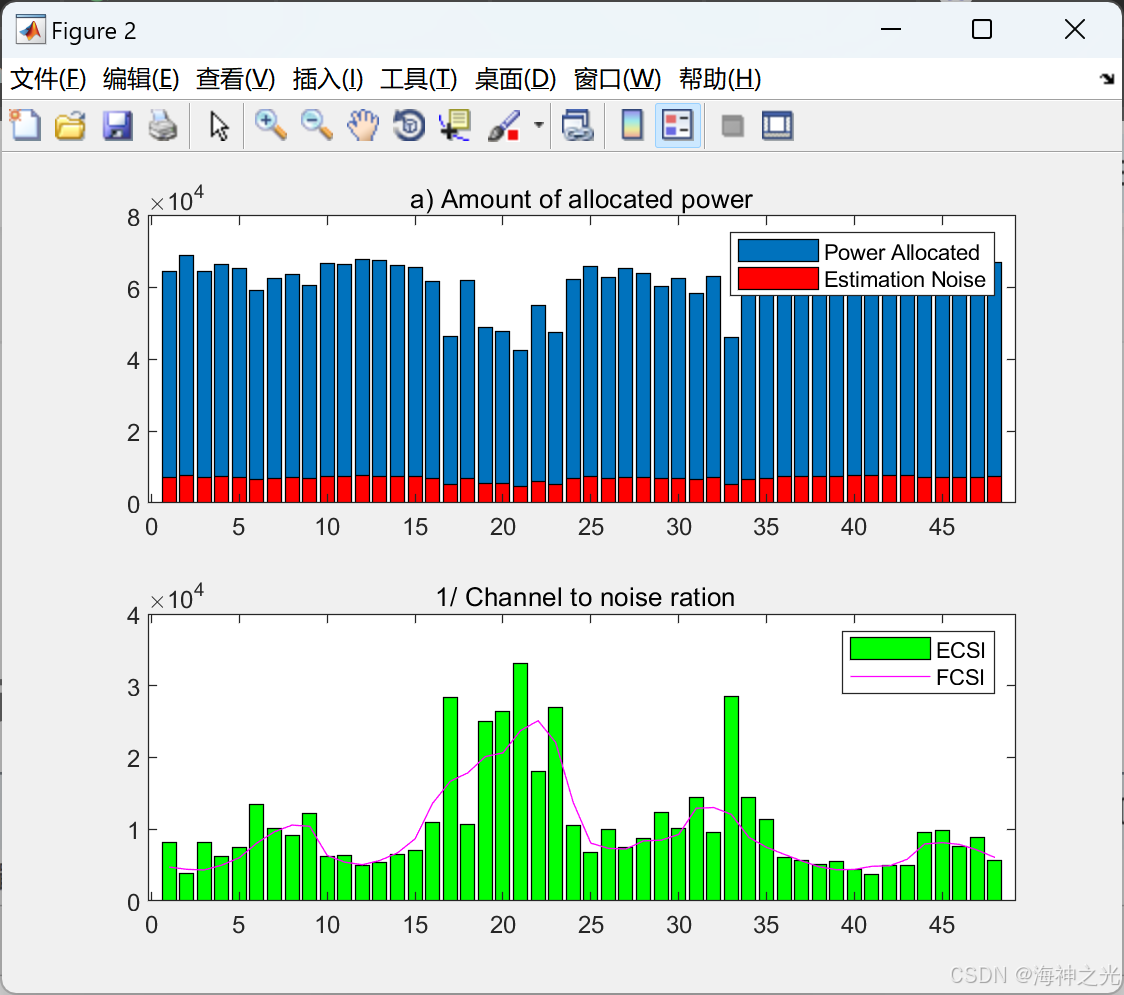Click the green ECSI legend swatch
This screenshot has width=1124, height=995.
[x=890, y=649]
